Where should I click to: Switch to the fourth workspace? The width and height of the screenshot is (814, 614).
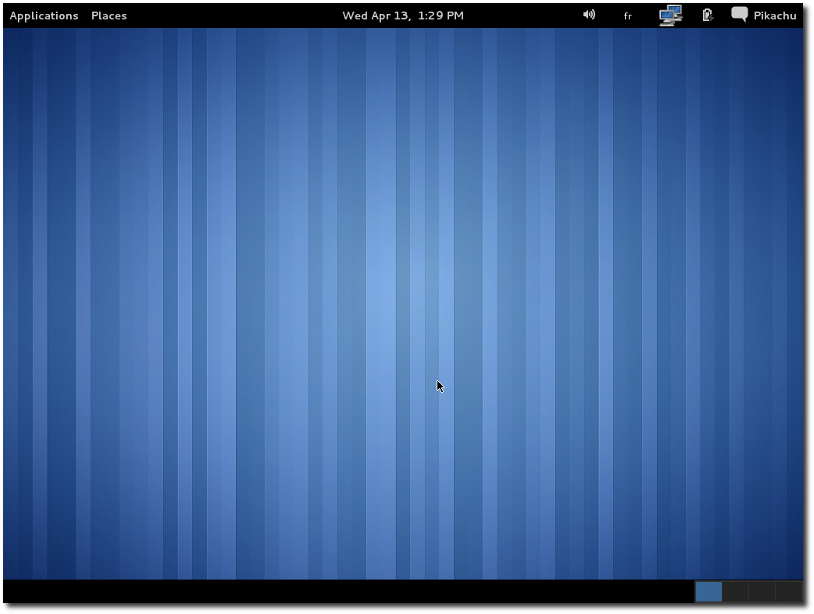(x=789, y=592)
